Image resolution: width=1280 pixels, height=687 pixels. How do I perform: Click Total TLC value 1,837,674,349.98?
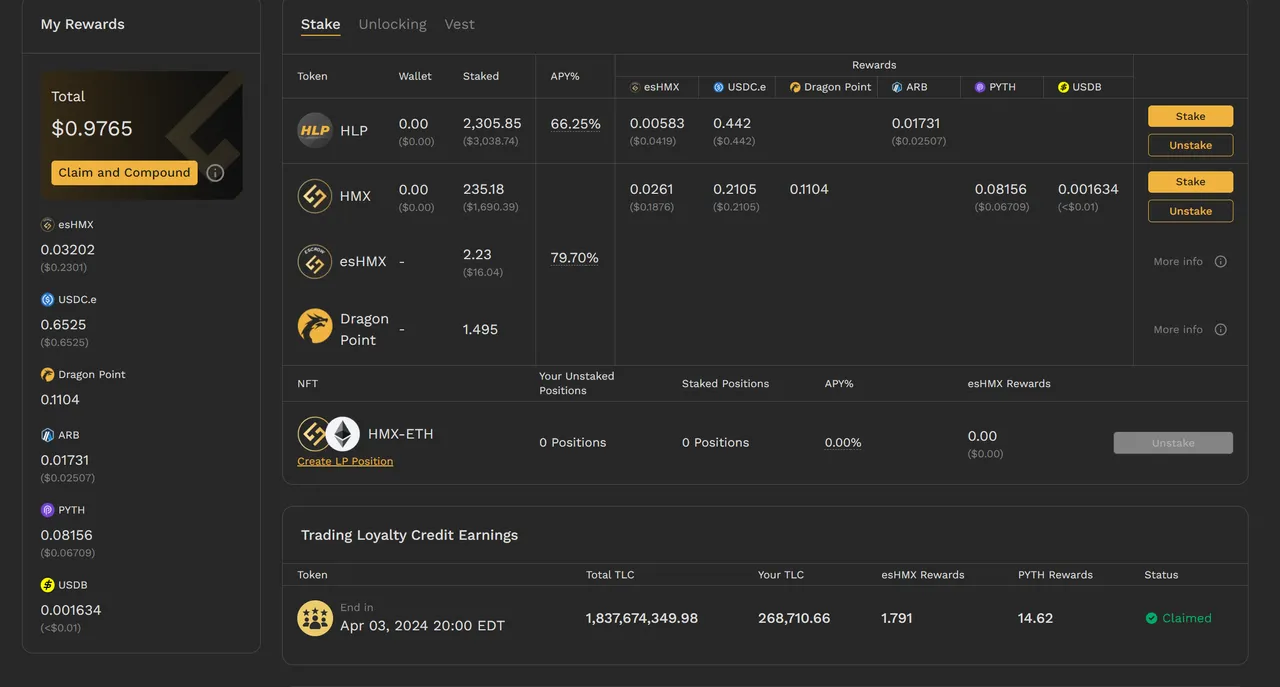[642, 619]
